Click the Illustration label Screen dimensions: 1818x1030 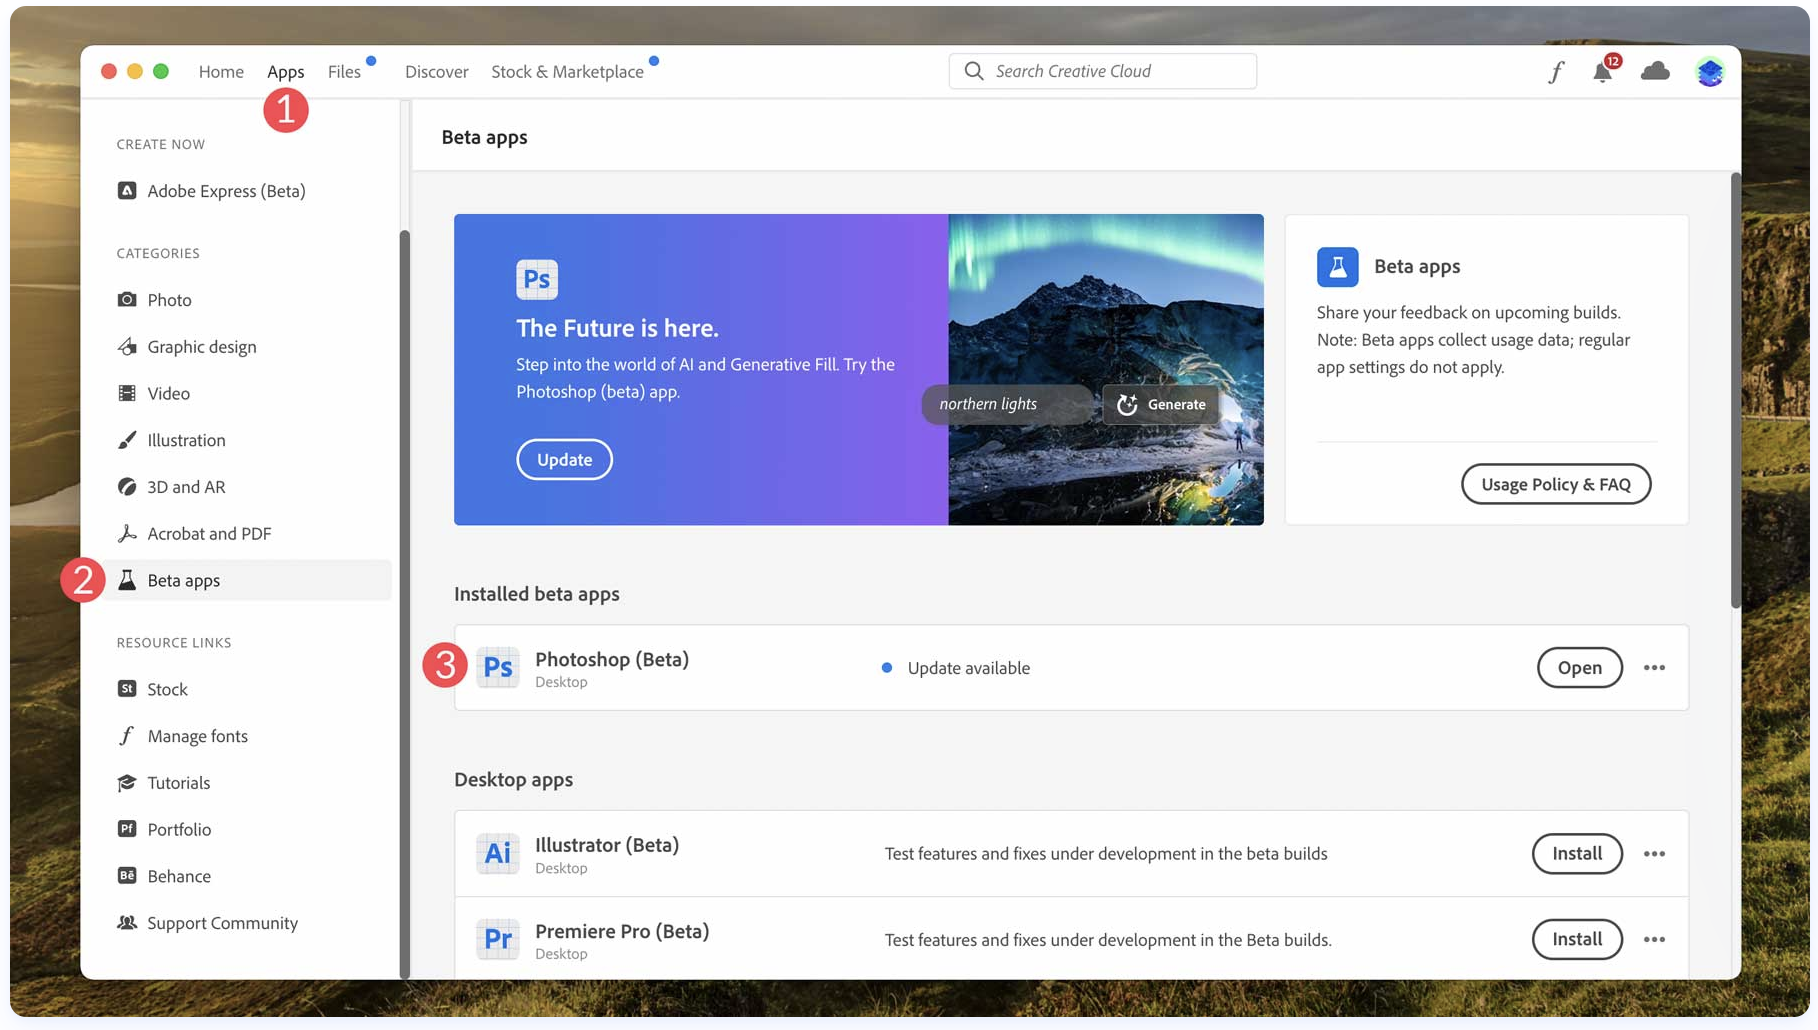pyautogui.click(x=186, y=440)
